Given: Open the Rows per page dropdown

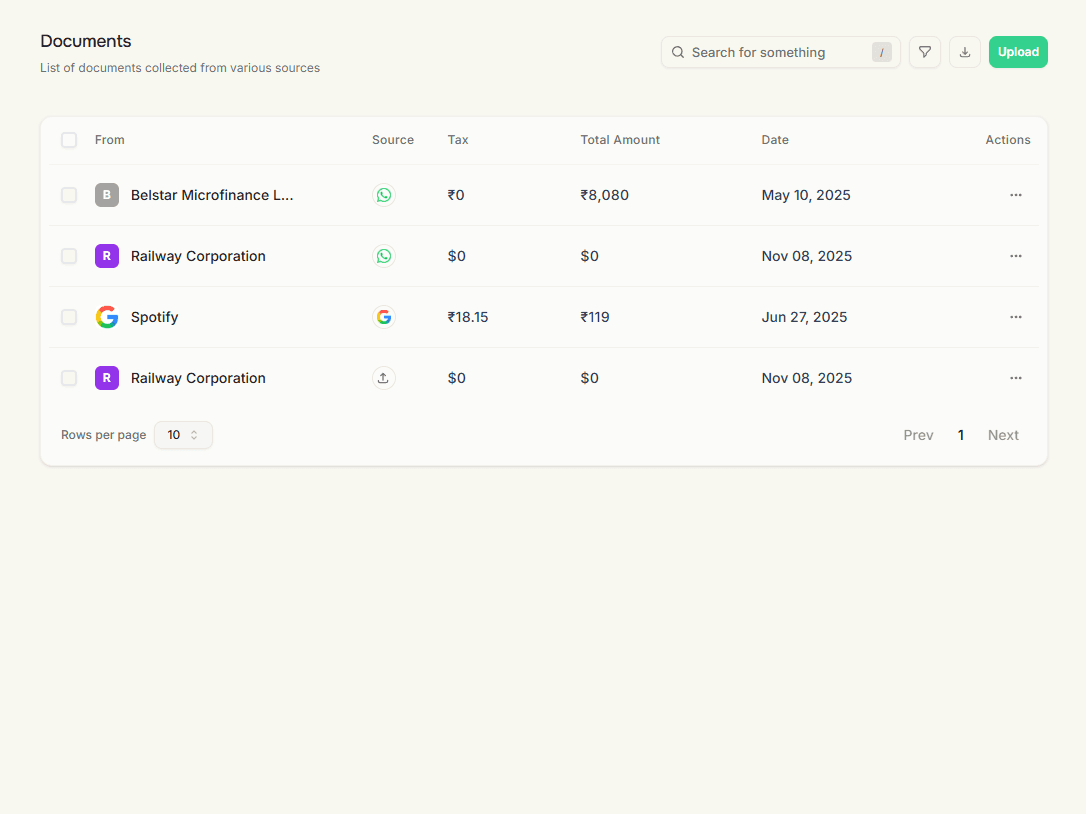Looking at the screenshot, I should click(x=183, y=435).
